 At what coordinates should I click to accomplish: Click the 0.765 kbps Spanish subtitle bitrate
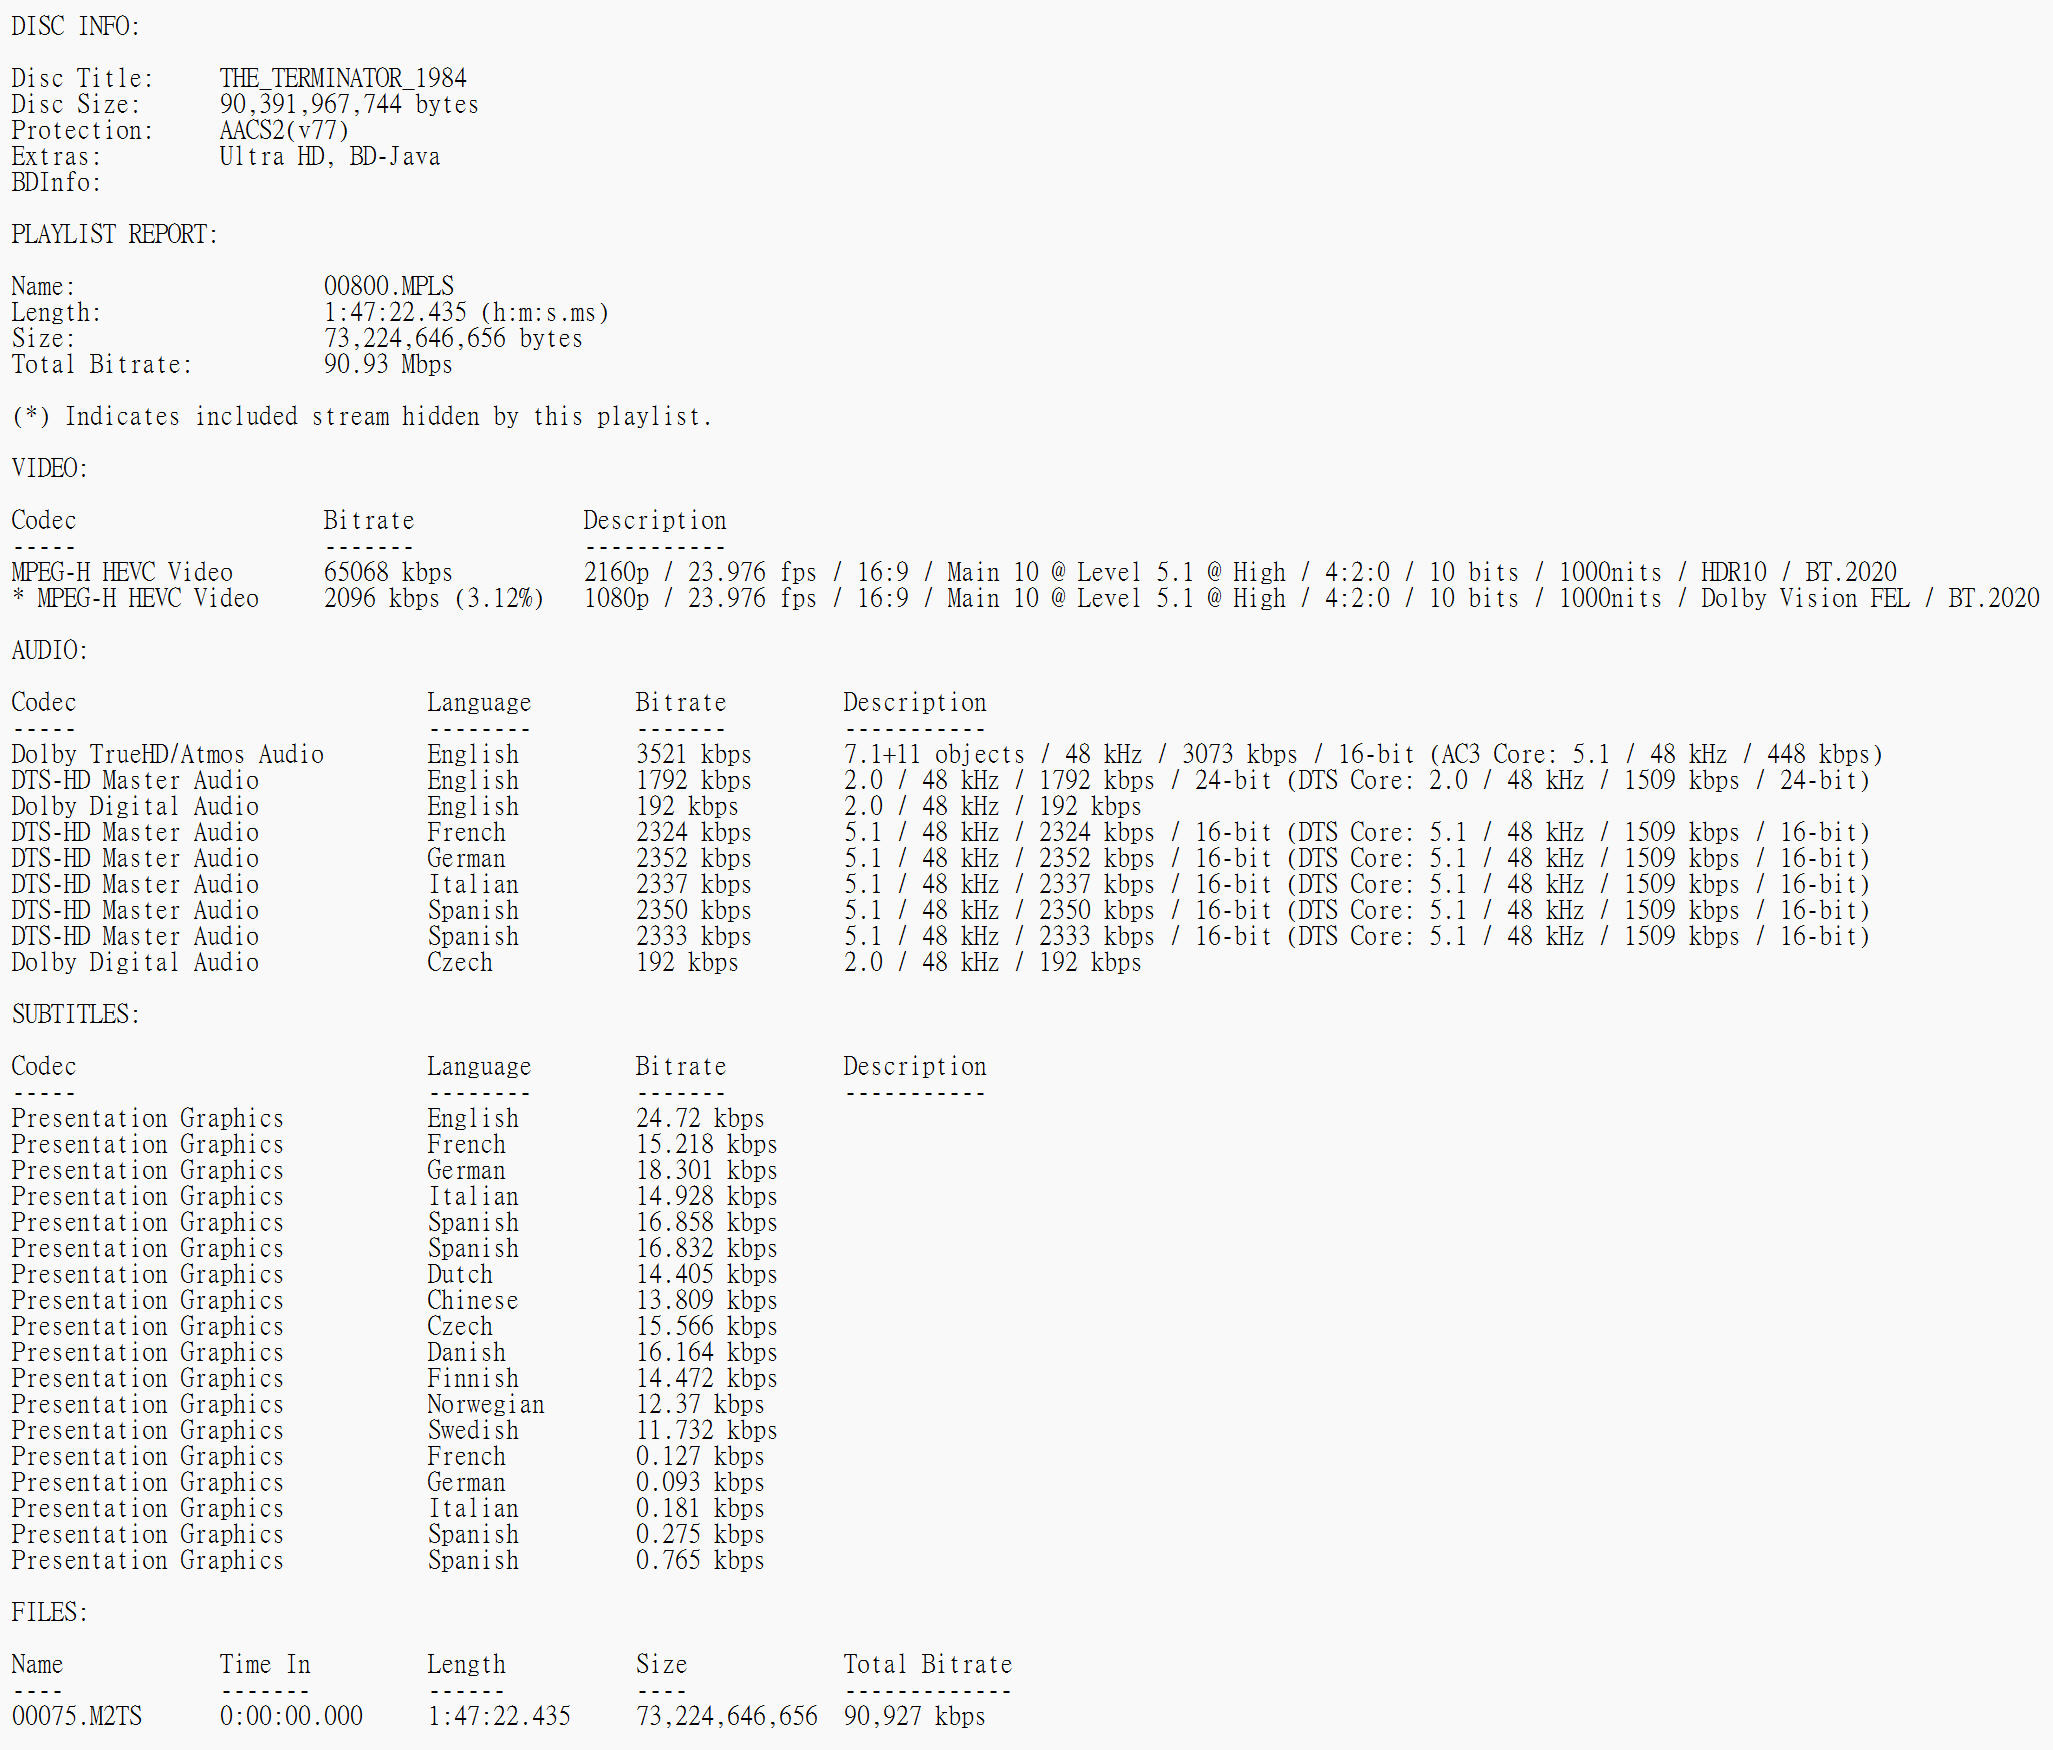click(x=700, y=1560)
